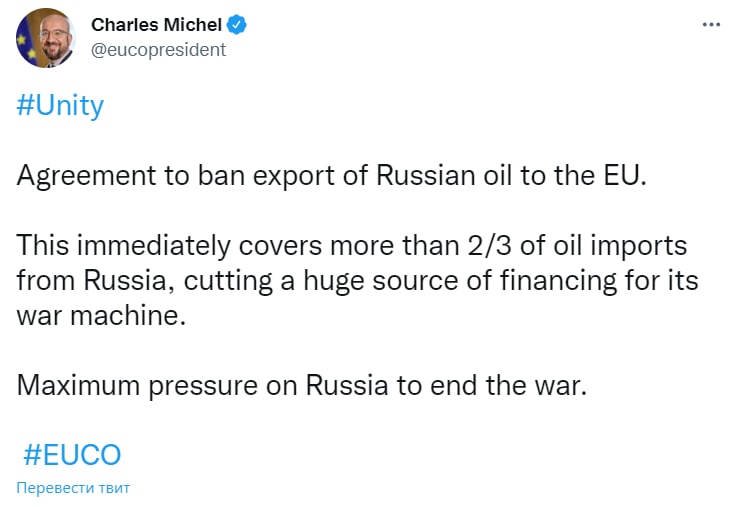The image size is (734, 507).
Task: Click the word "EU." ending the first sentence
Action: point(624,176)
